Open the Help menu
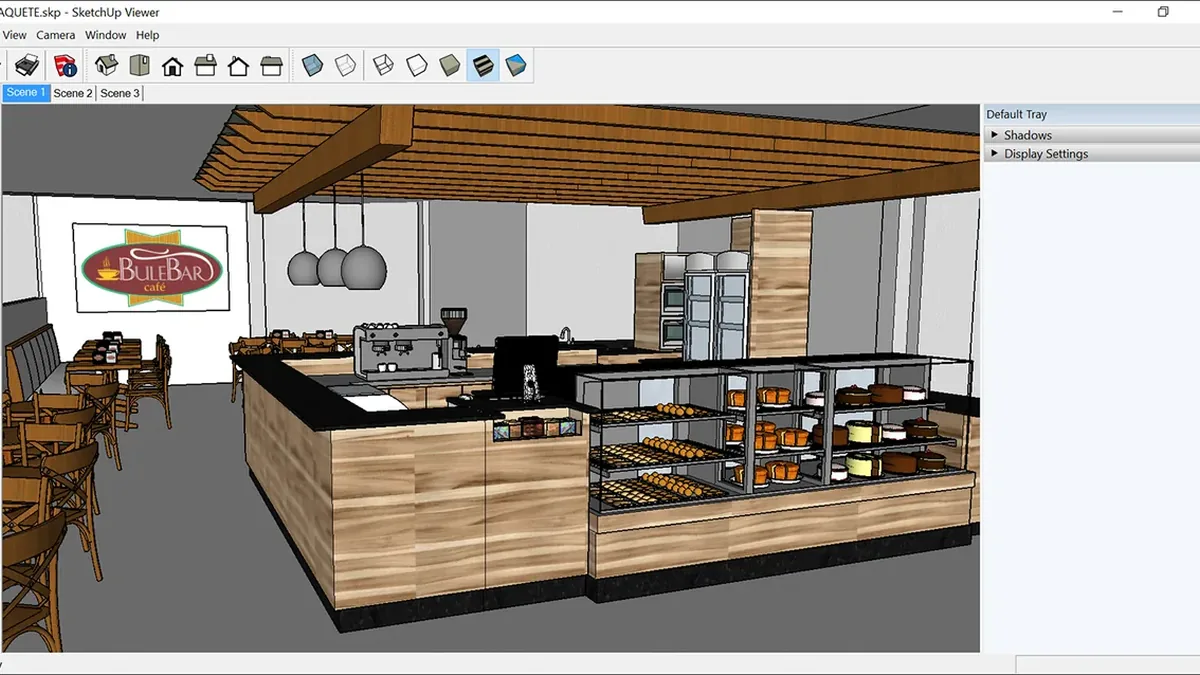The height and width of the screenshot is (675, 1200). tap(148, 35)
